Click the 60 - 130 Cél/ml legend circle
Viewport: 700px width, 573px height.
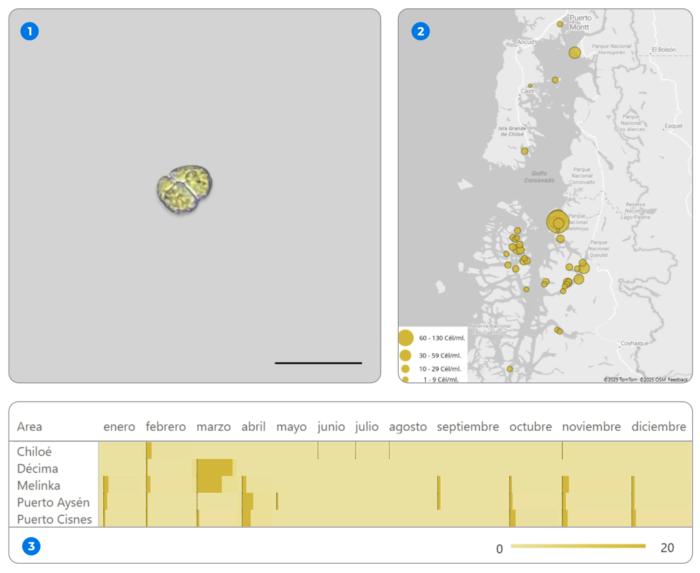click(406, 338)
